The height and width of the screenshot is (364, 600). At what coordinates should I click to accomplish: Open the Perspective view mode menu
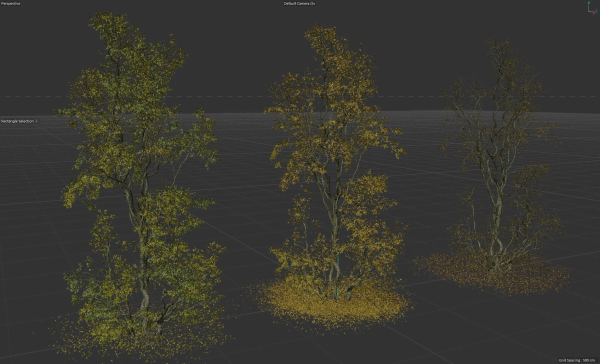tap(10, 3)
